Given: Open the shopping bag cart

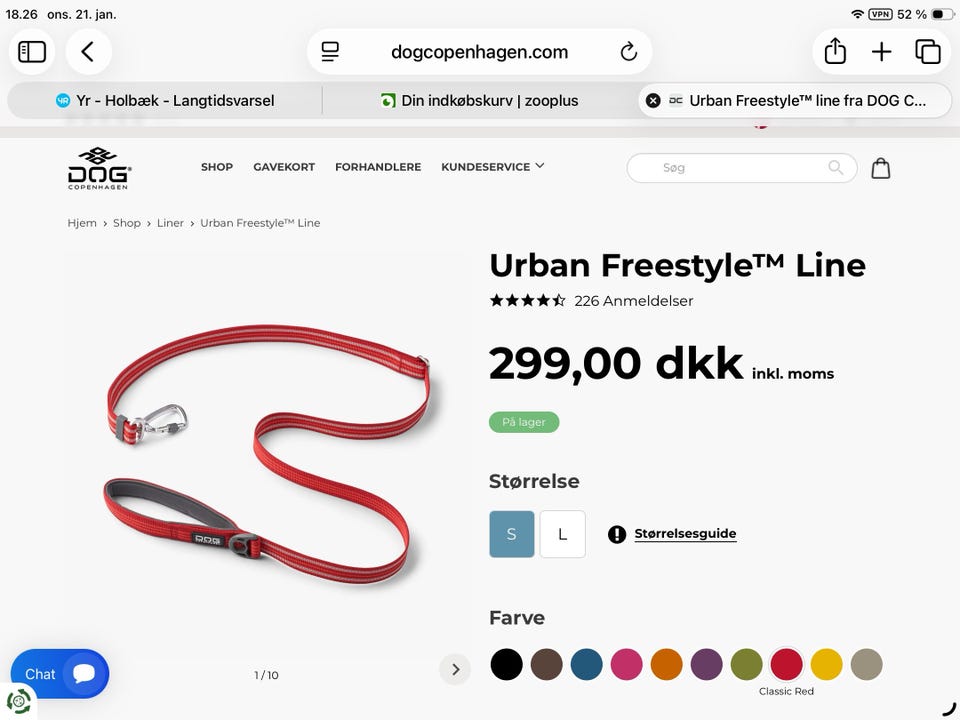Looking at the screenshot, I should [x=880, y=168].
